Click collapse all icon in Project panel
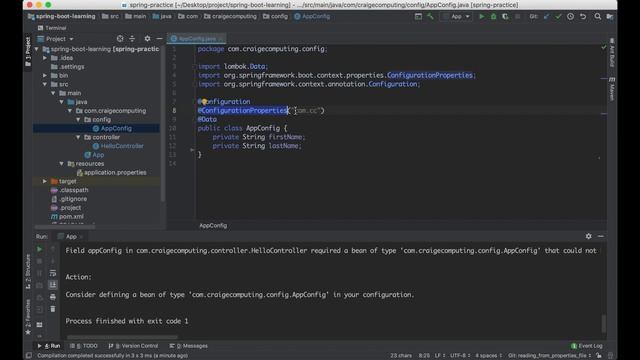This screenshot has height=360, width=640. click(x=132, y=39)
